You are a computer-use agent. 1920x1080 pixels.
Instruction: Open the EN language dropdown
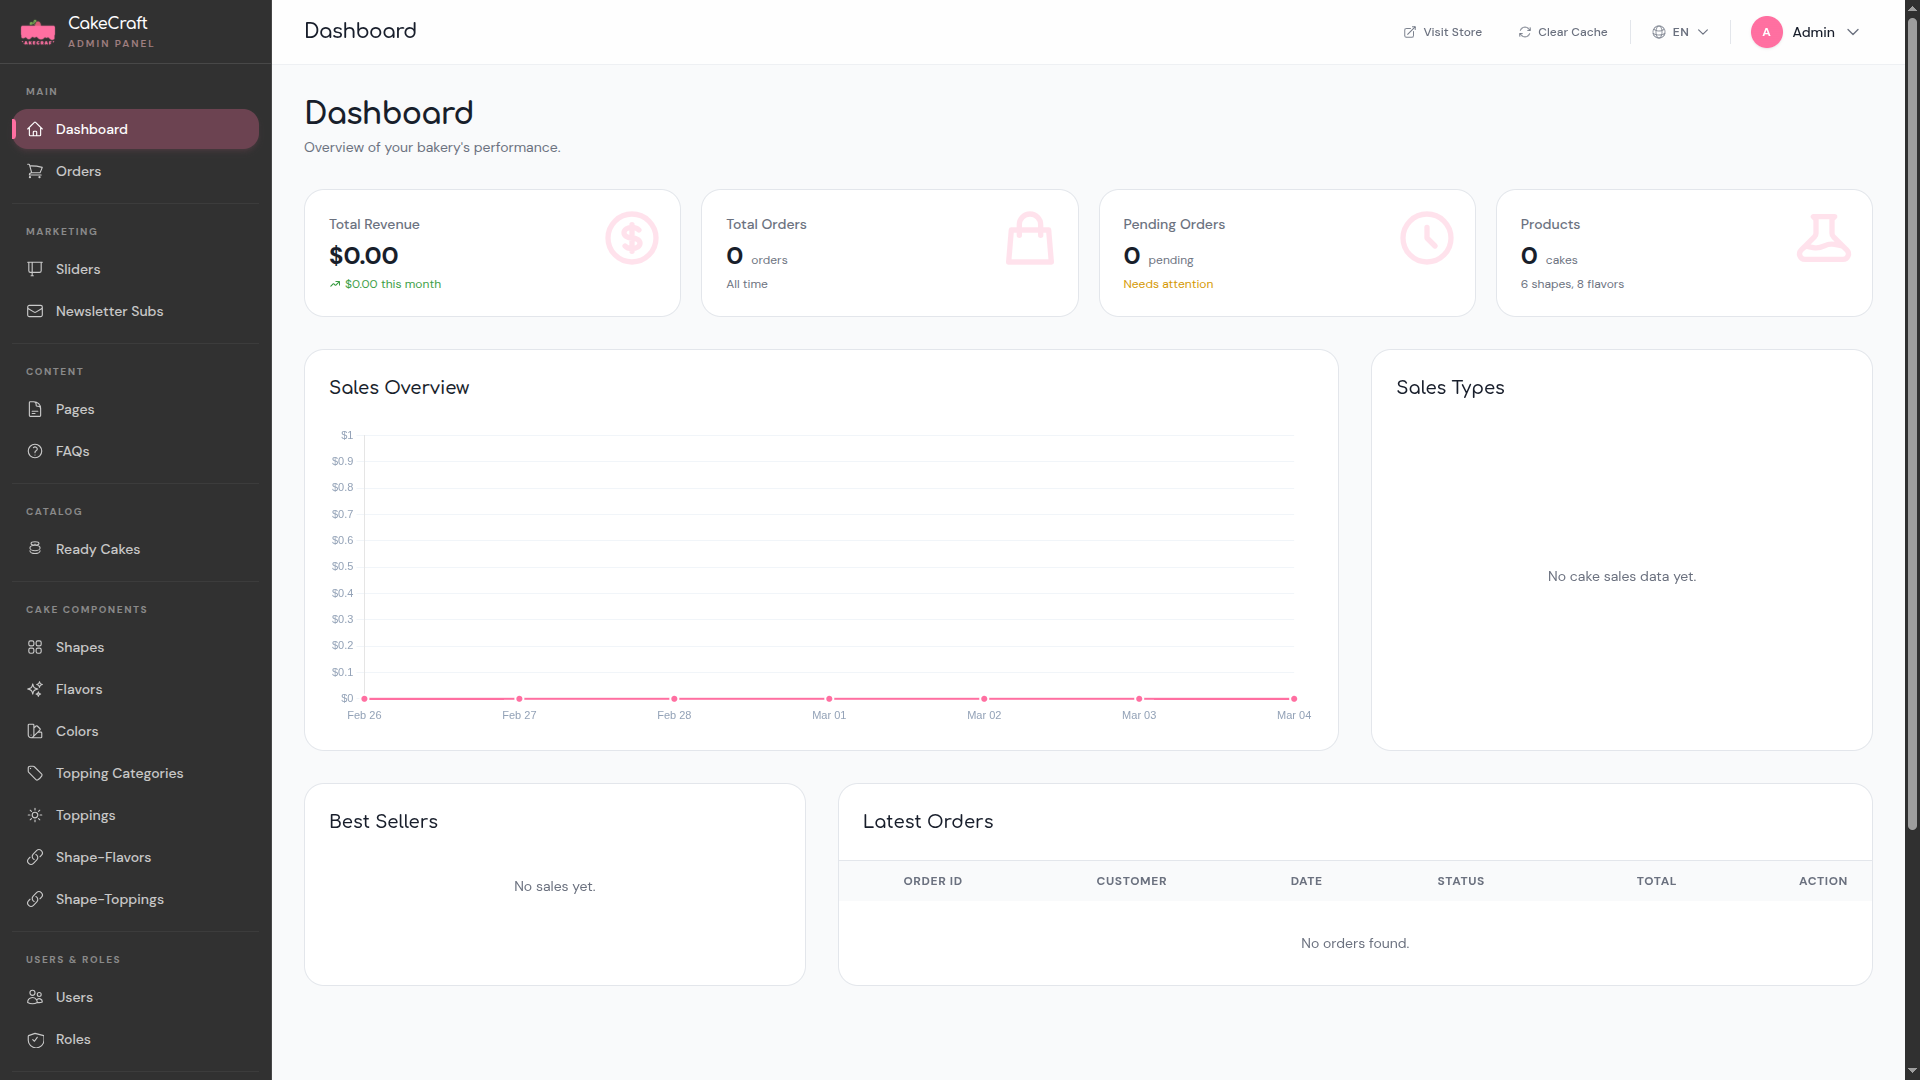[x=1680, y=31]
